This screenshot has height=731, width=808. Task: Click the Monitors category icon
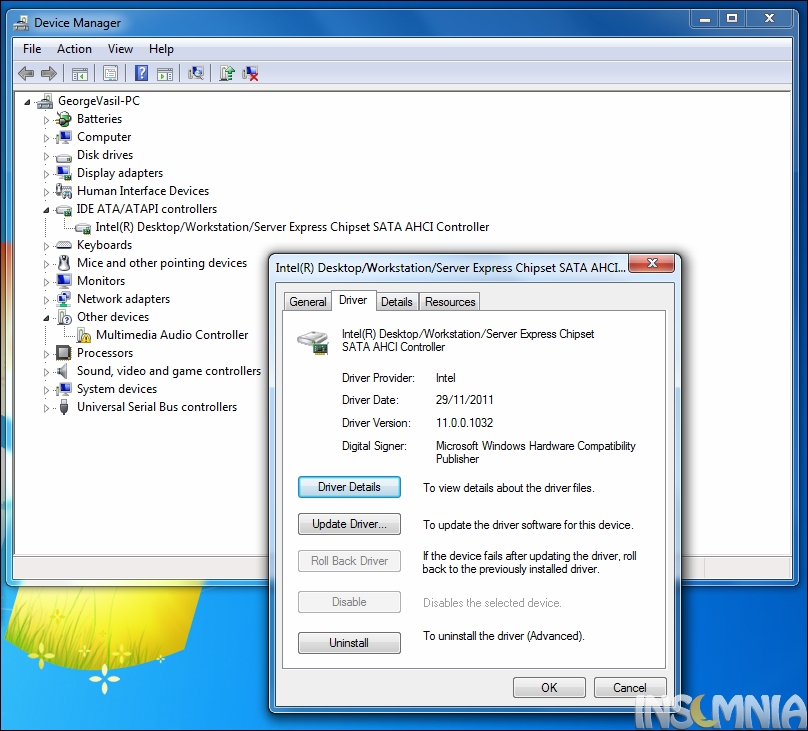coord(63,281)
